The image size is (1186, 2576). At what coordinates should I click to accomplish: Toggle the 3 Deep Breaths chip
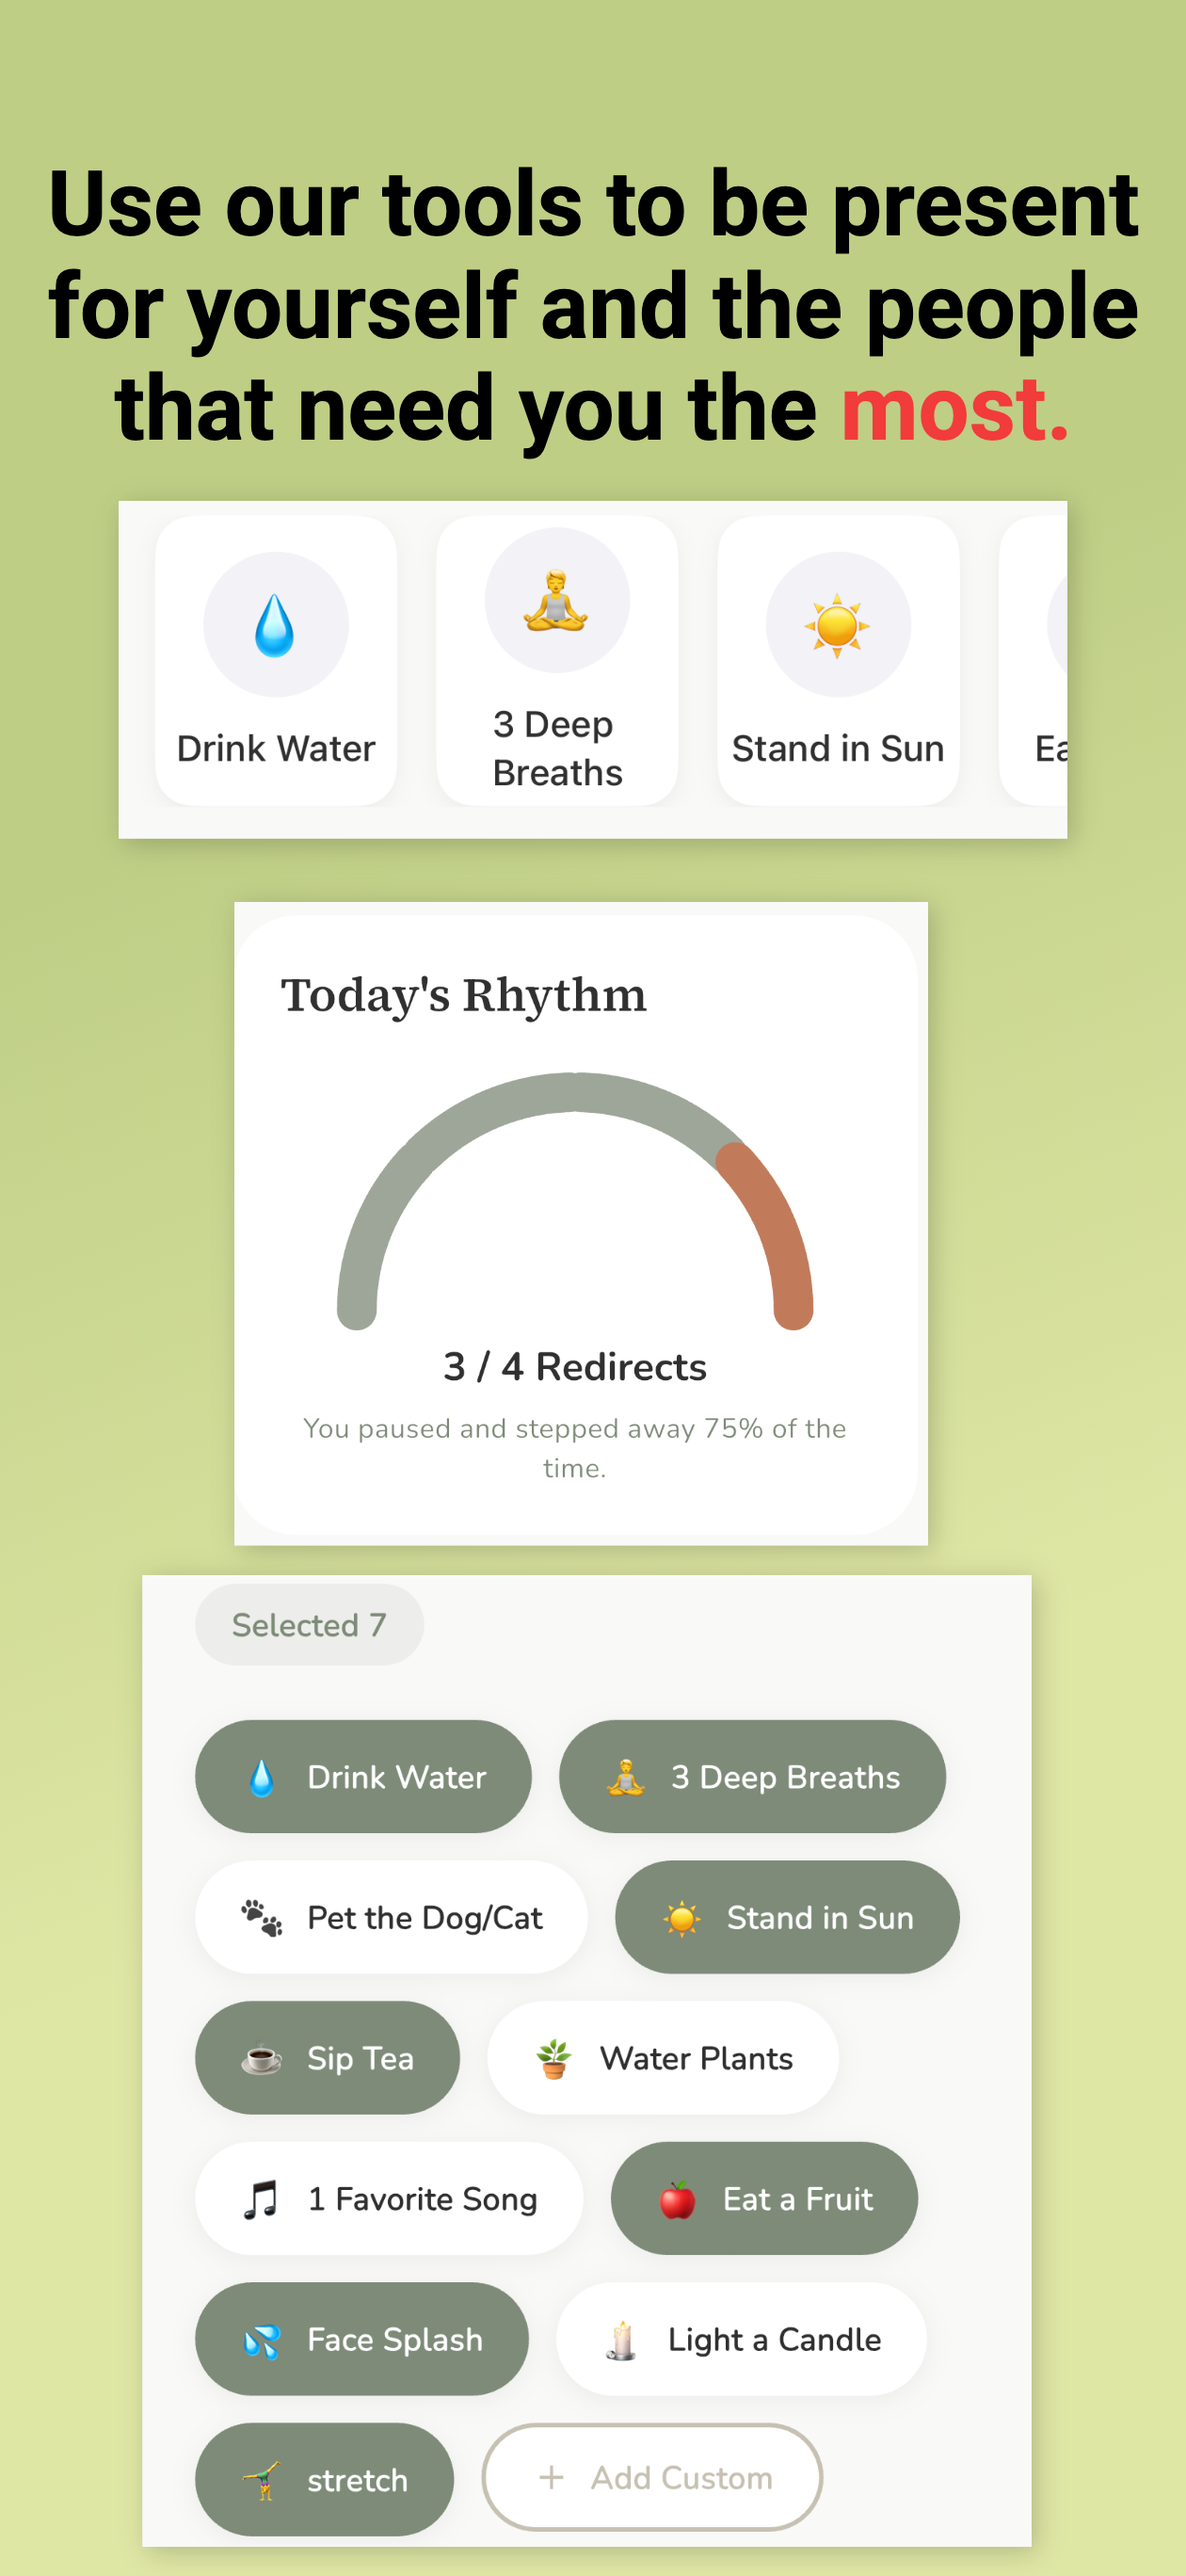pyautogui.click(x=752, y=1776)
